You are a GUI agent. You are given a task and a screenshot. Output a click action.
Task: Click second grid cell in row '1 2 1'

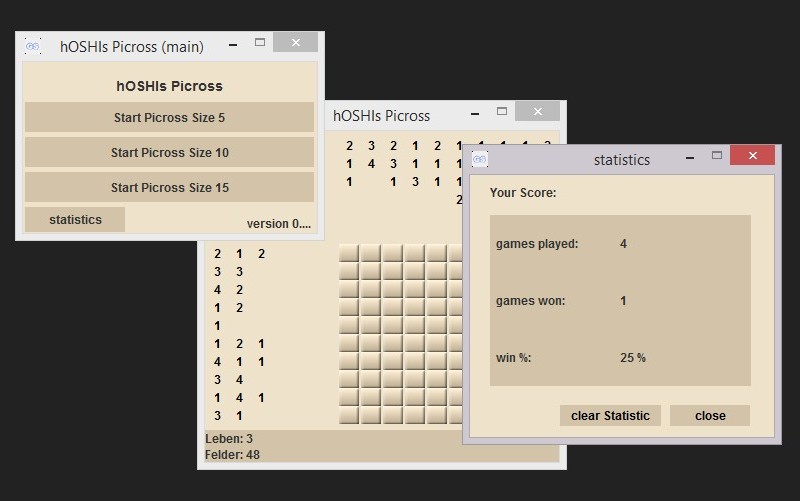click(x=371, y=343)
